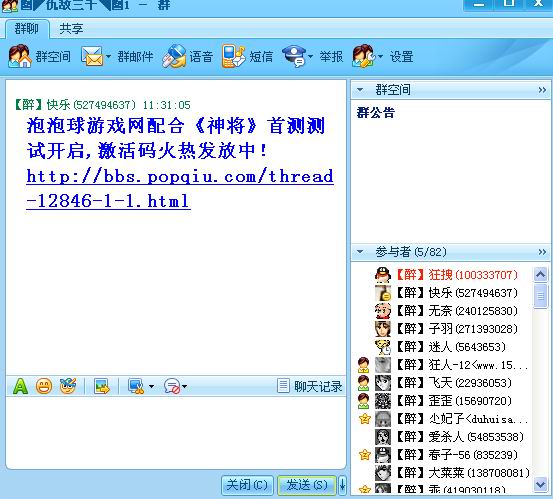Click the double-arrow on 群空间 header
Image resolution: width=553 pixels, height=499 pixels.
(542, 90)
